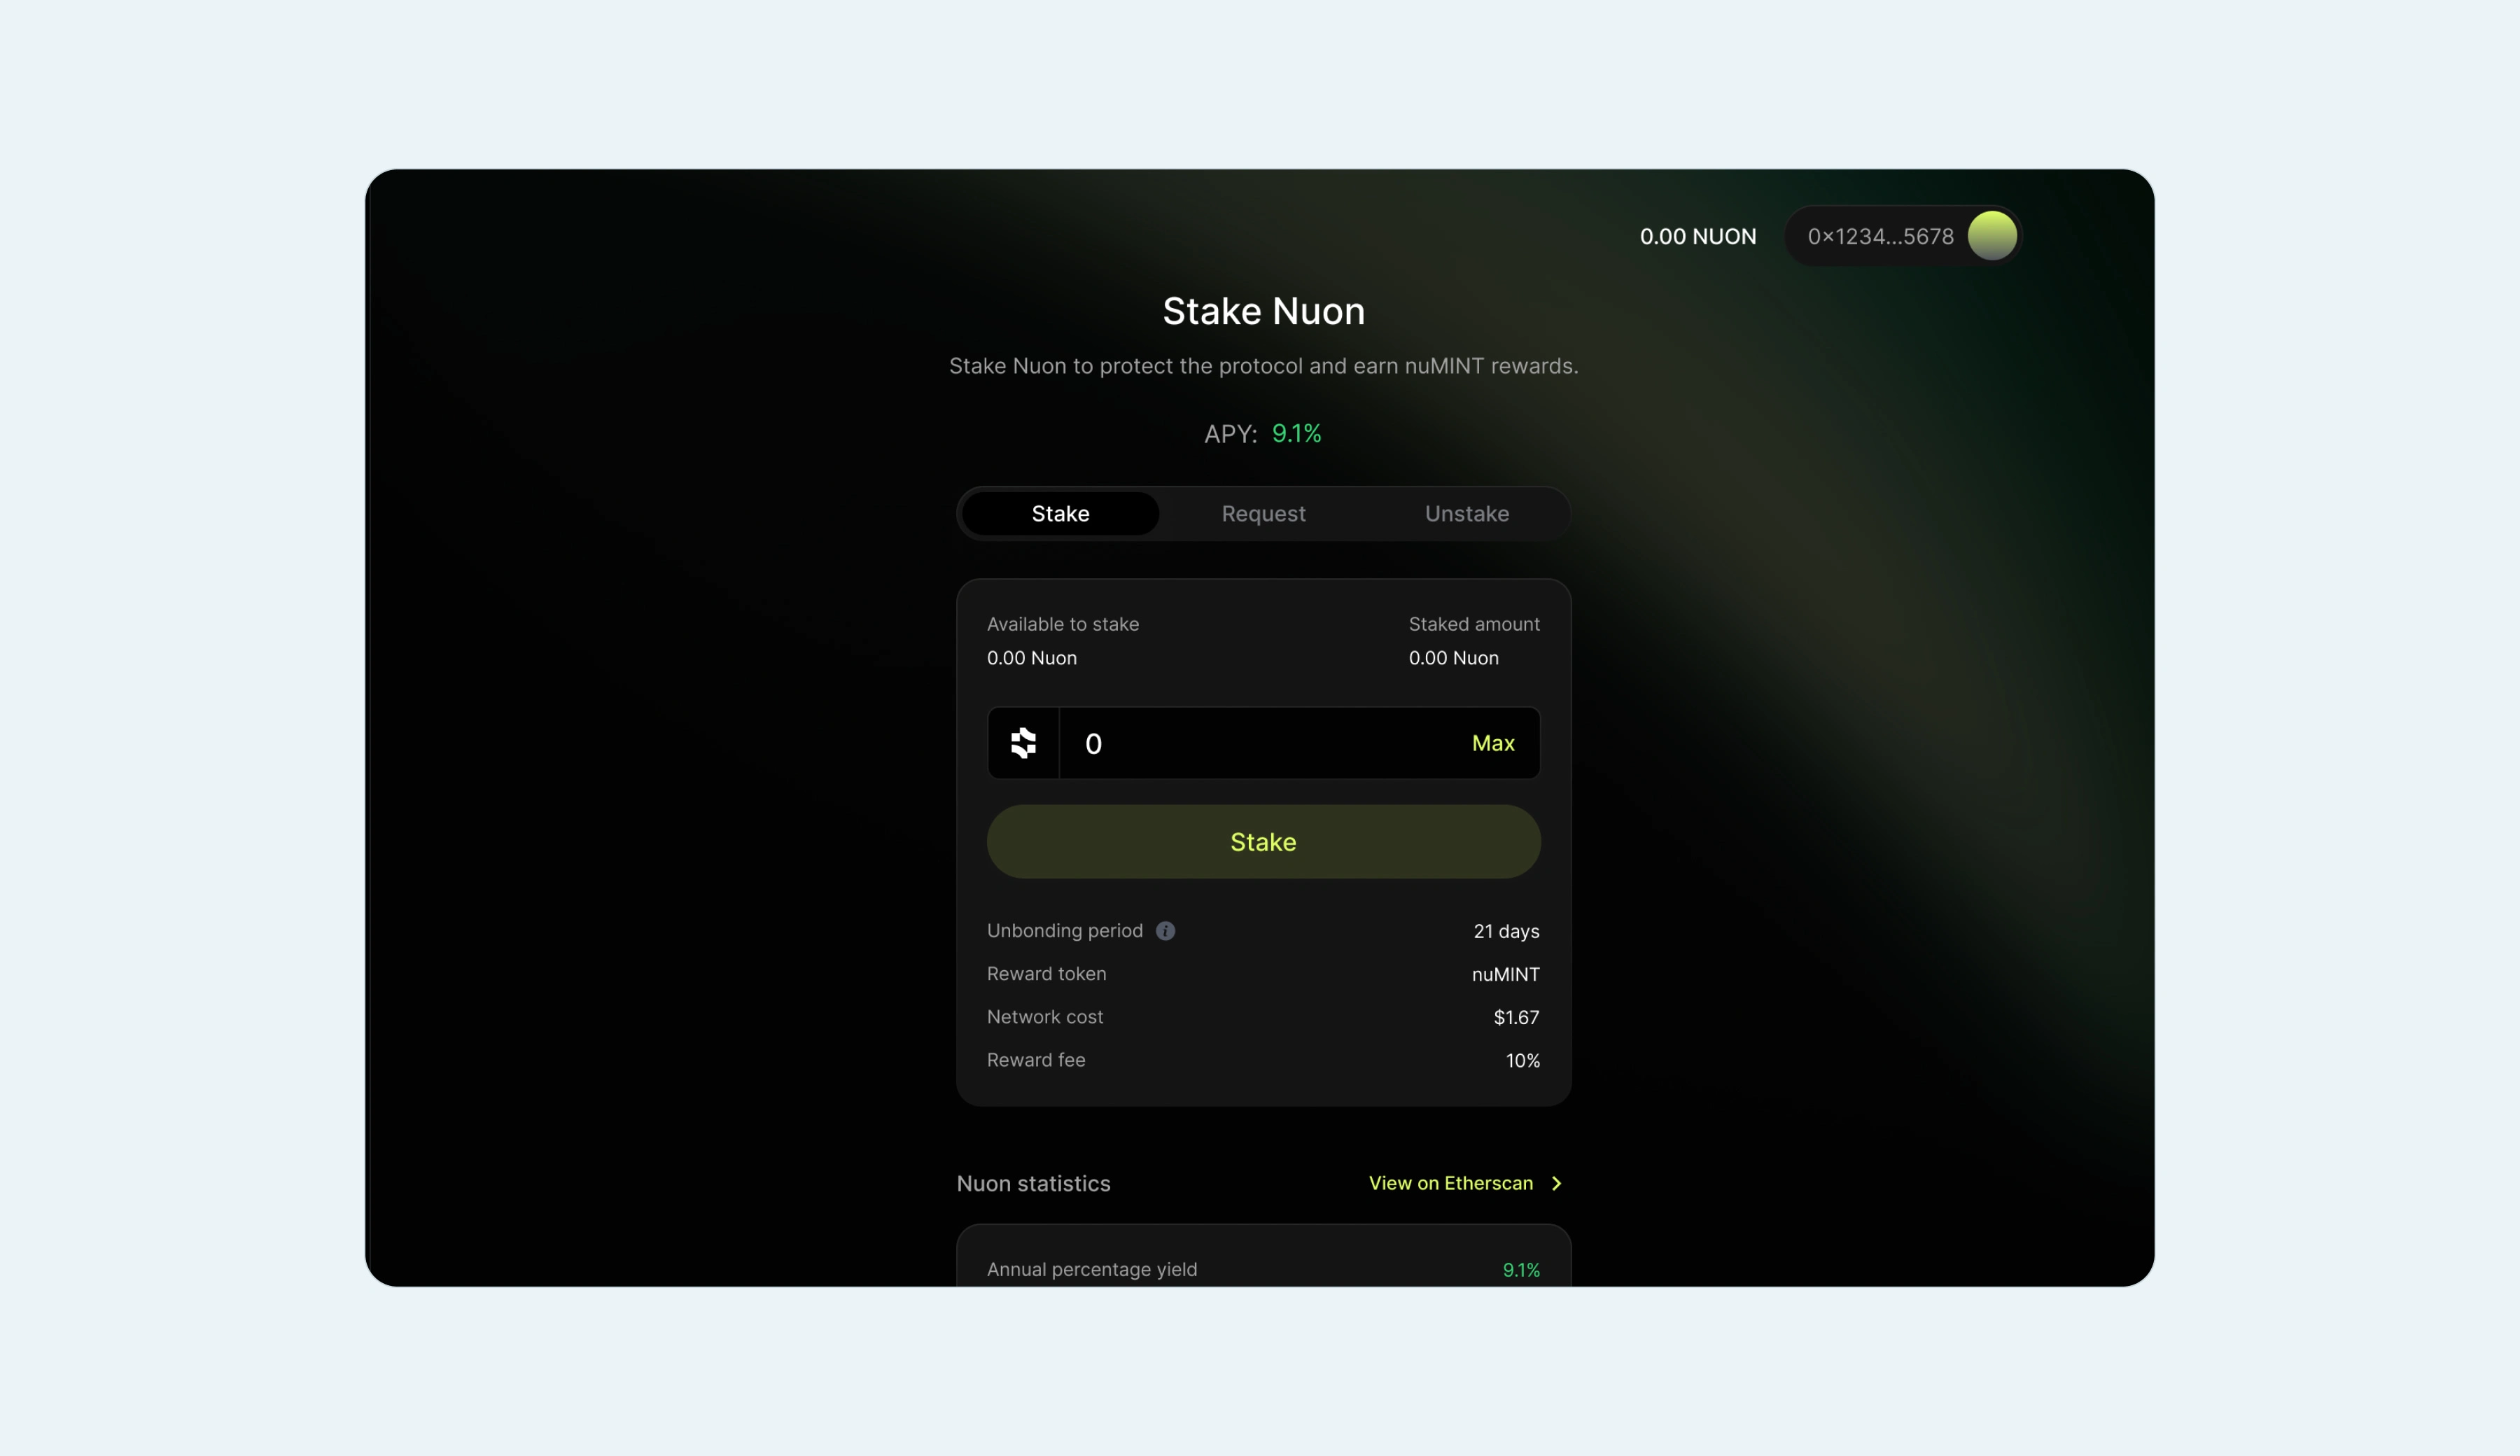Click the 0.00 NUON balance in header

[x=1698, y=236]
